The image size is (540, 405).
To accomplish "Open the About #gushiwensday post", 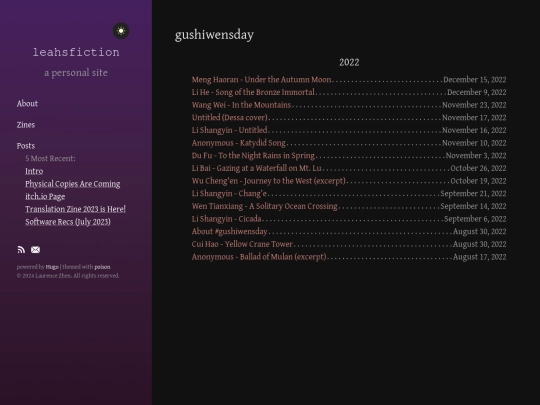I will point(230,231).
